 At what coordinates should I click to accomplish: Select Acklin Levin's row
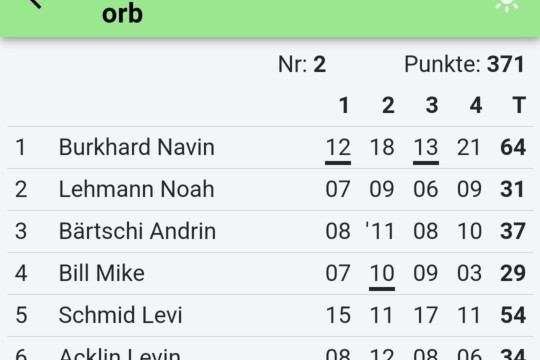pos(270,349)
